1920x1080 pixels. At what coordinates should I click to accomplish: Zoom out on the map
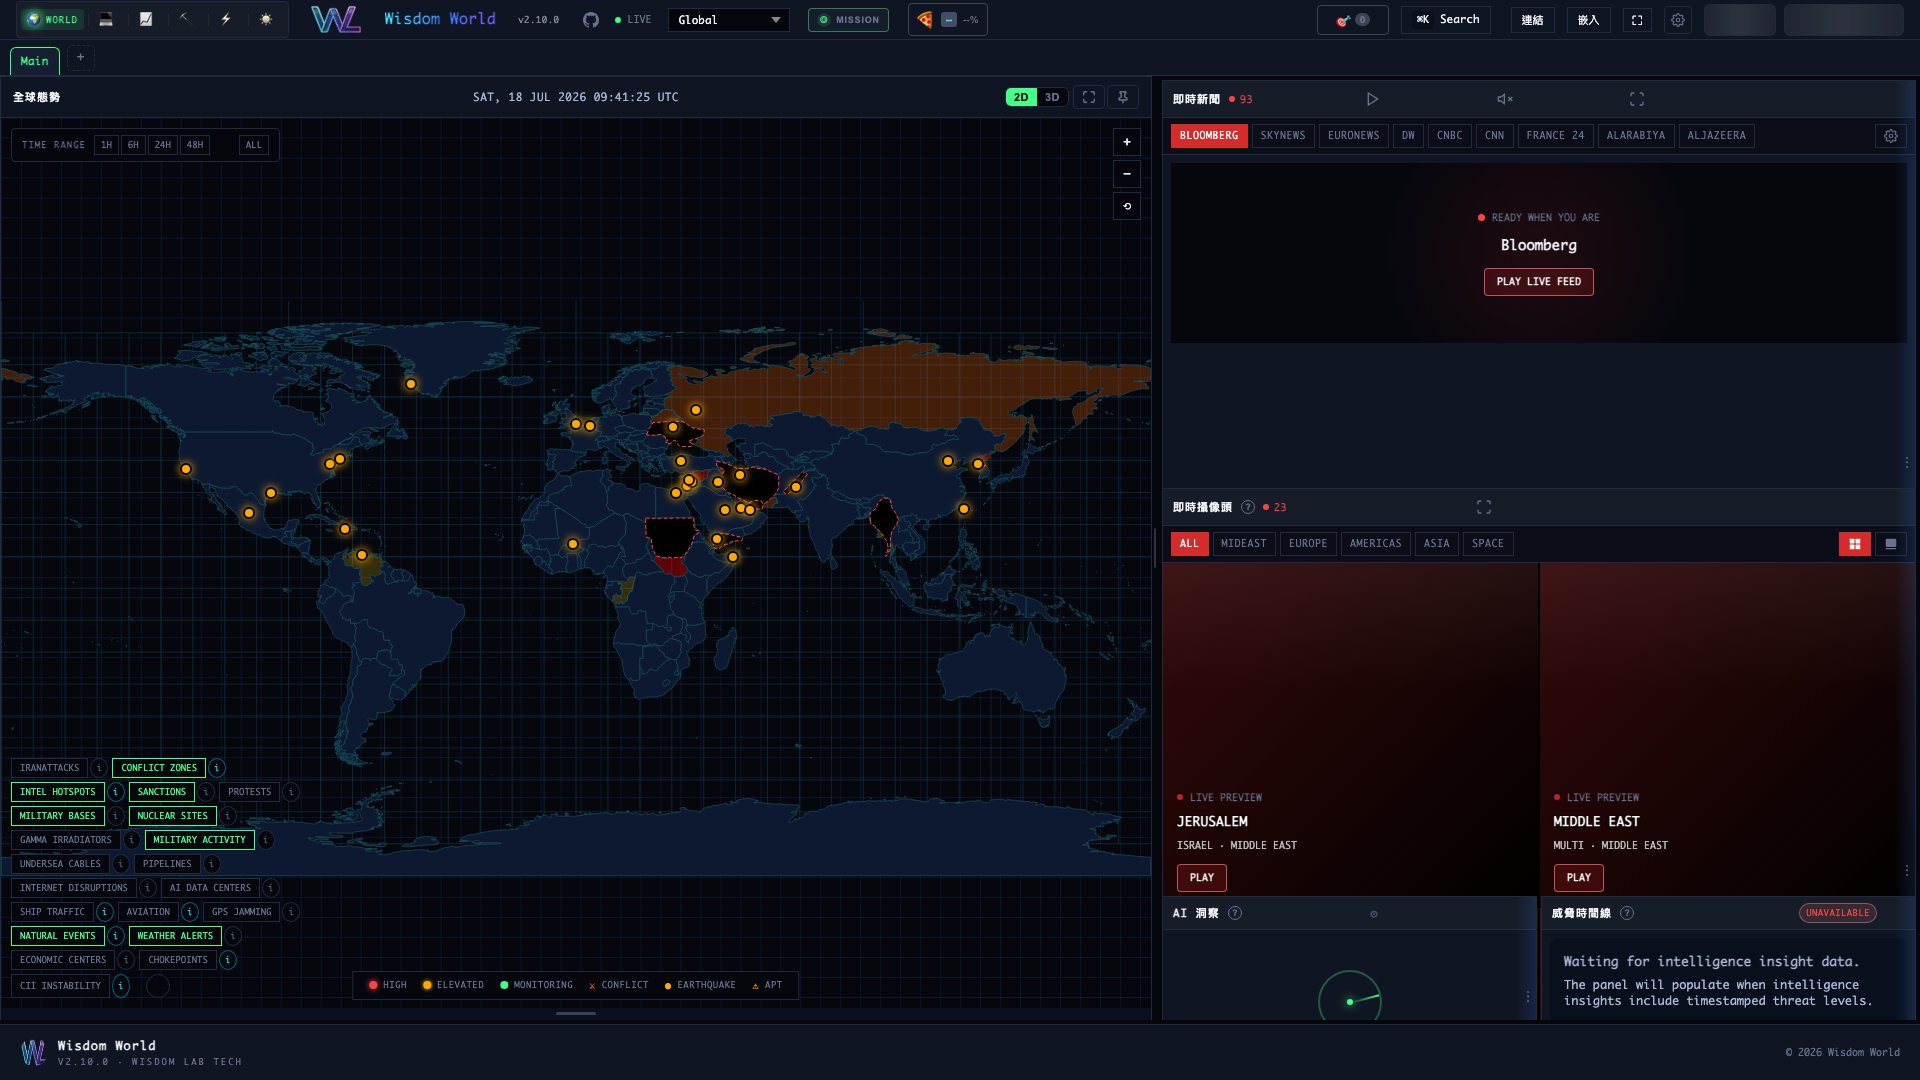tap(1127, 174)
